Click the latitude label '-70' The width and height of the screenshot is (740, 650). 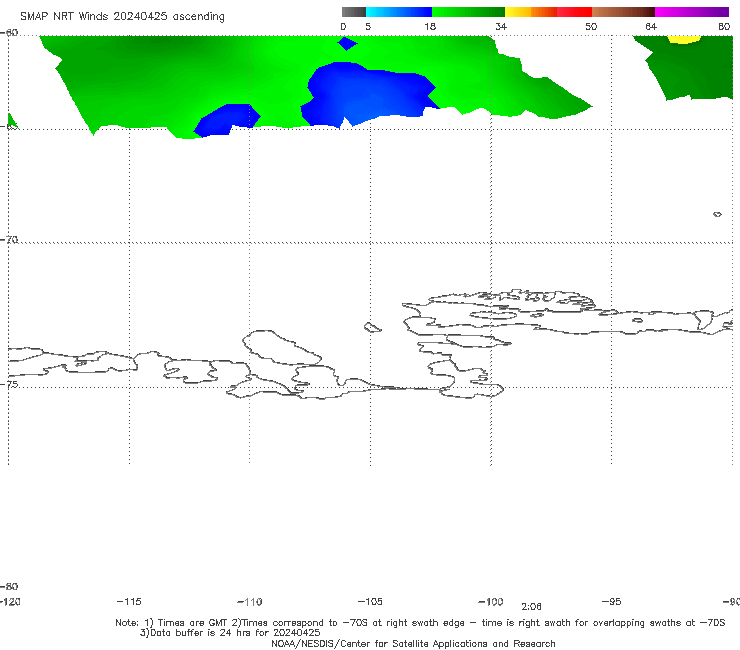[9, 240]
